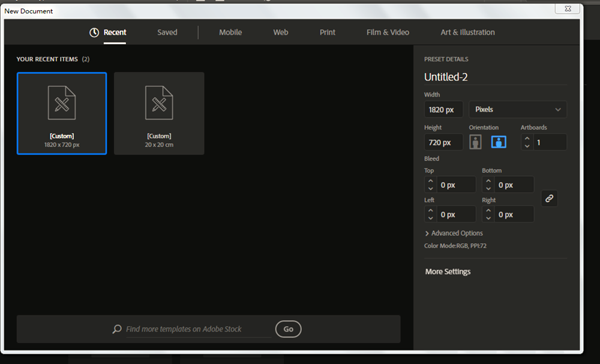Click the Bottom bleed input field
The width and height of the screenshot is (600, 364).
click(514, 185)
